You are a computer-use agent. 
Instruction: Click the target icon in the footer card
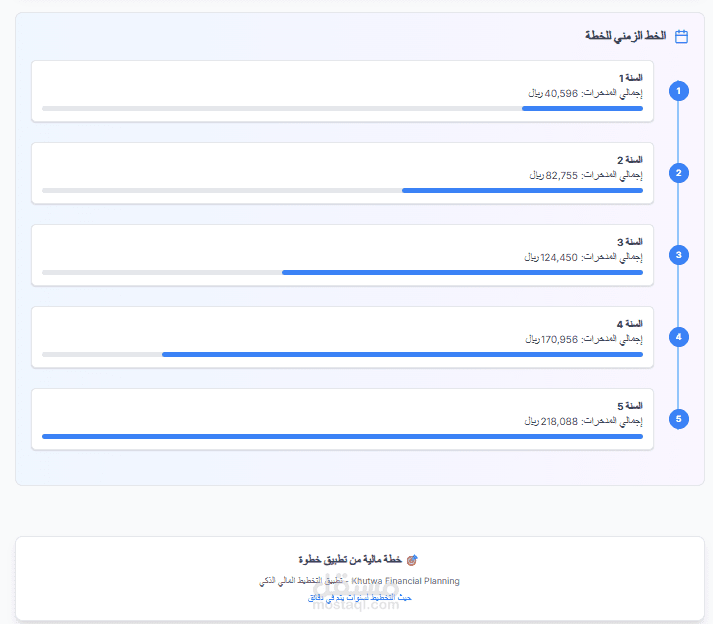pyautogui.click(x=412, y=560)
